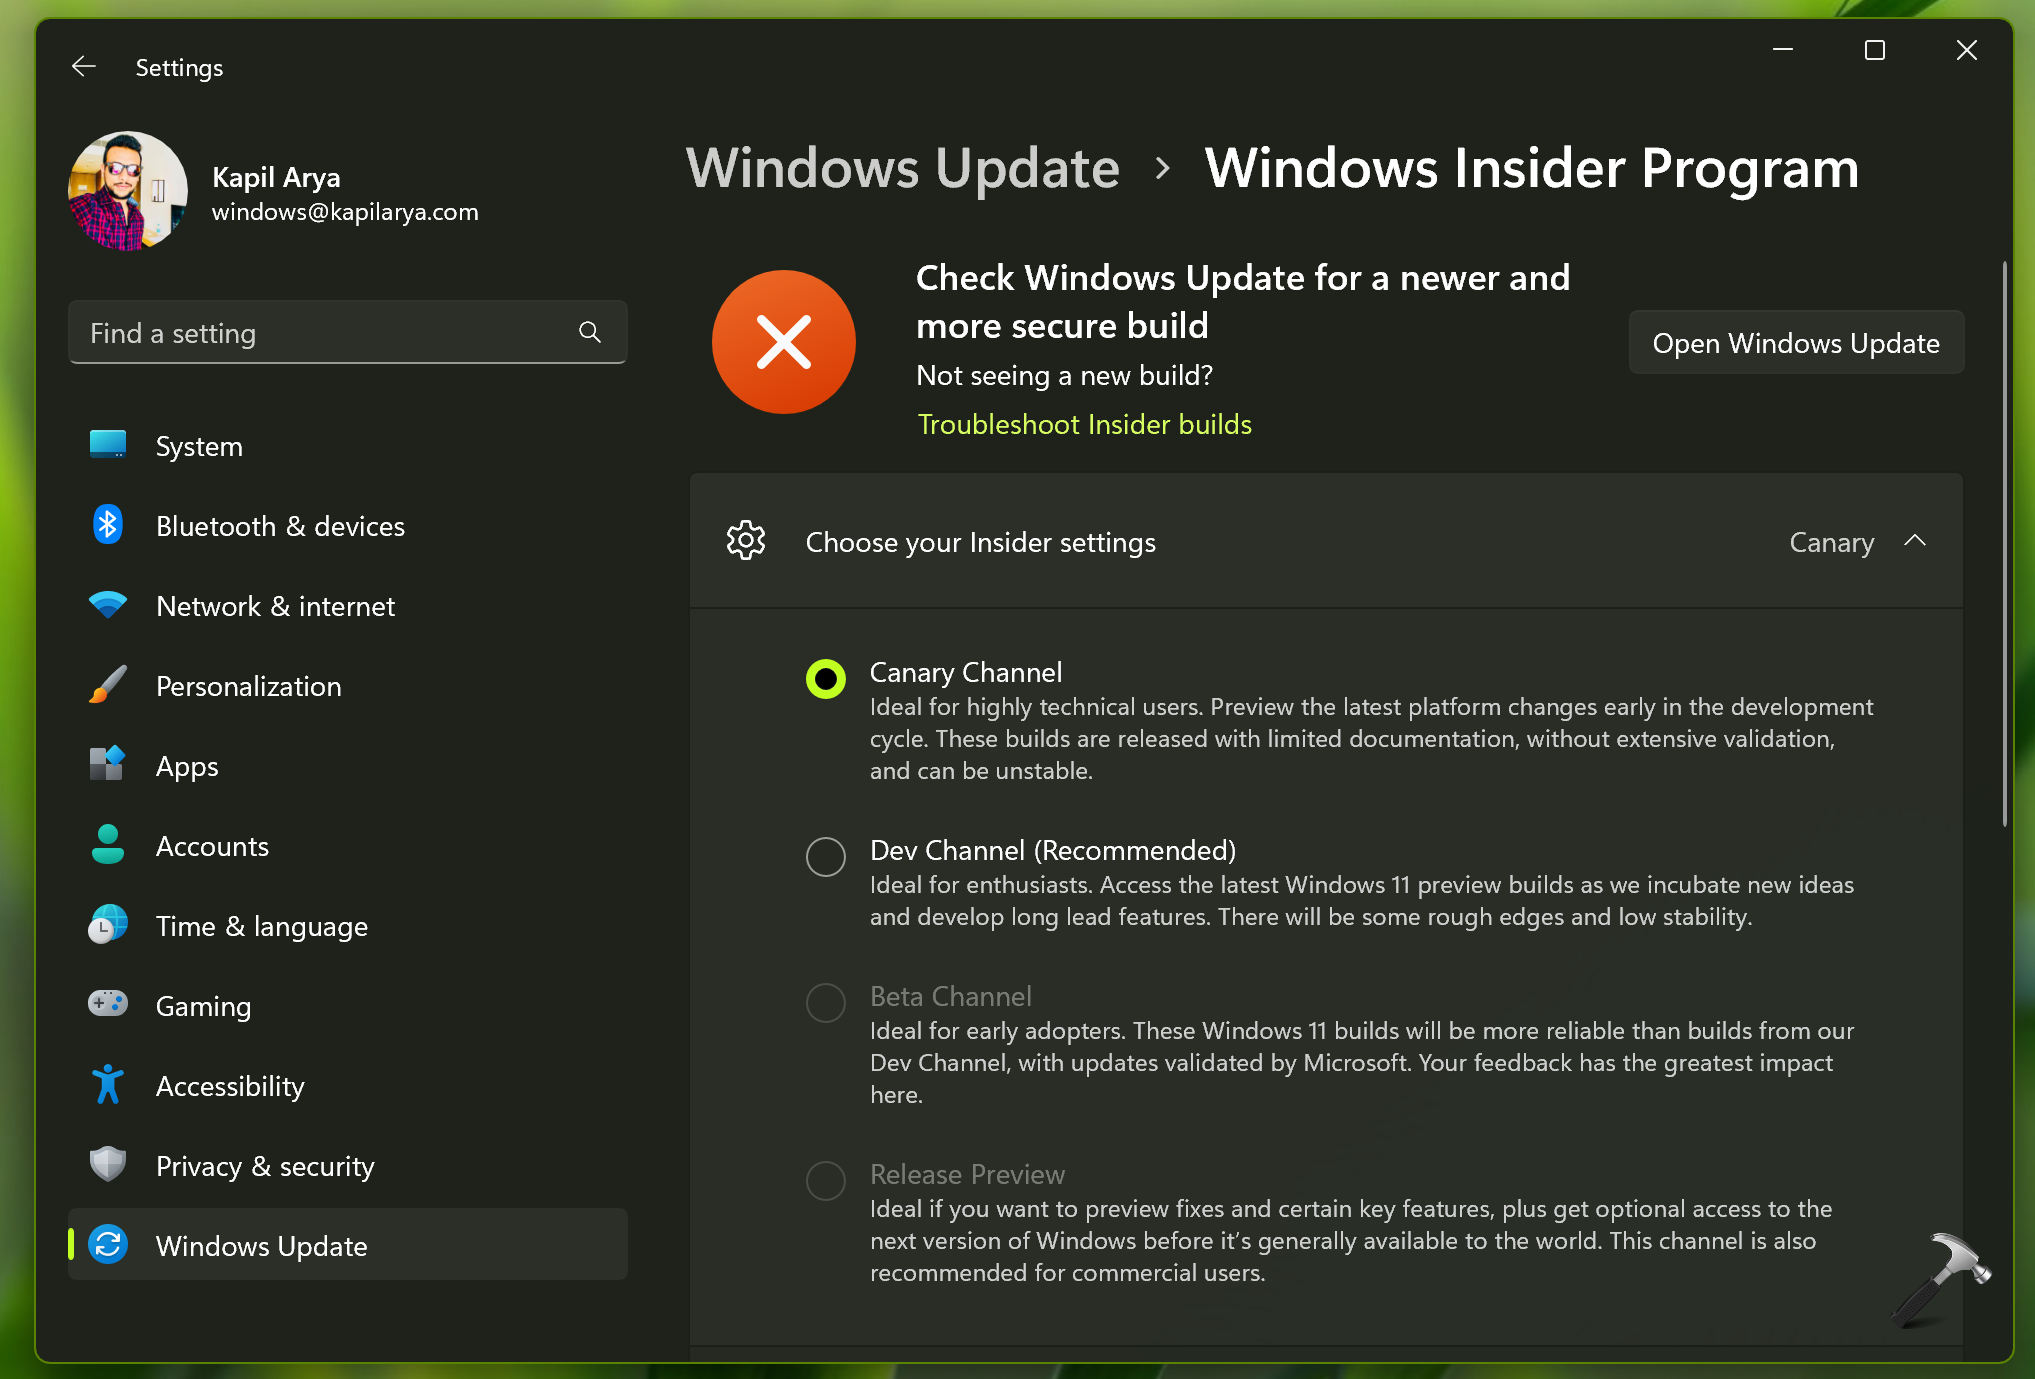Select the Canary Channel radio button
Image resolution: width=2035 pixels, height=1379 pixels.
(826, 679)
